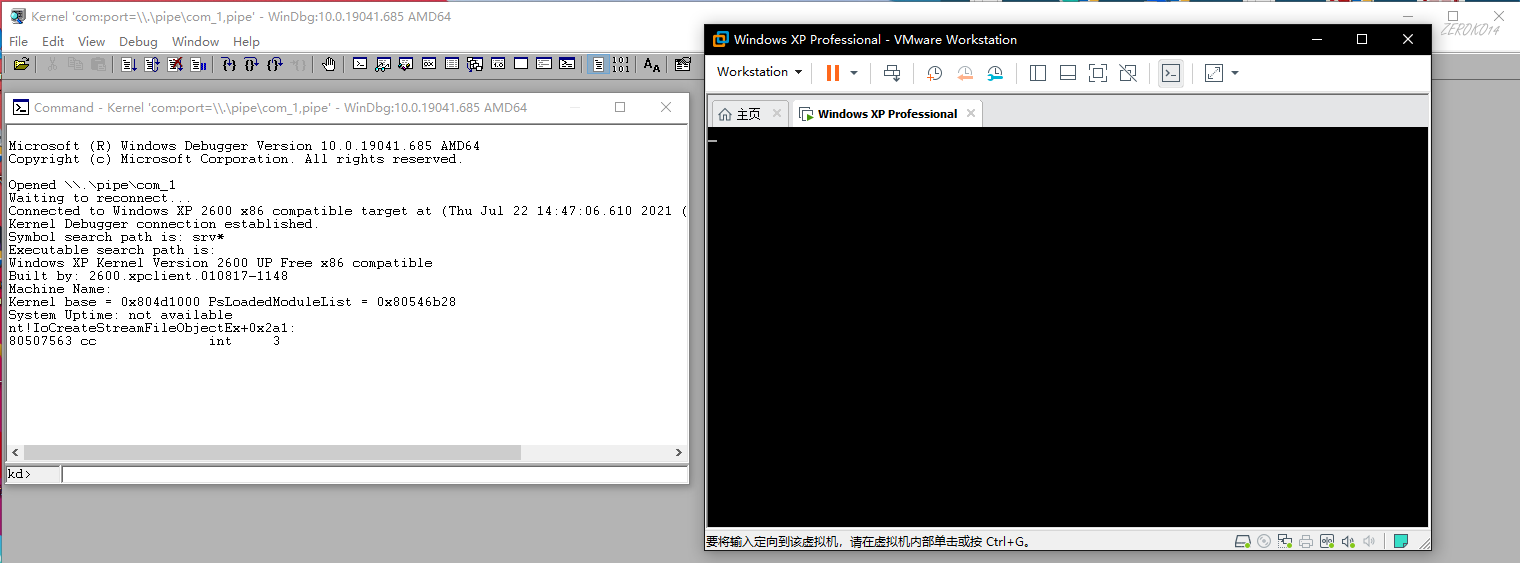Open the Help menu in WinDbg
The image size is (1520, 563).
click(246, 42)
